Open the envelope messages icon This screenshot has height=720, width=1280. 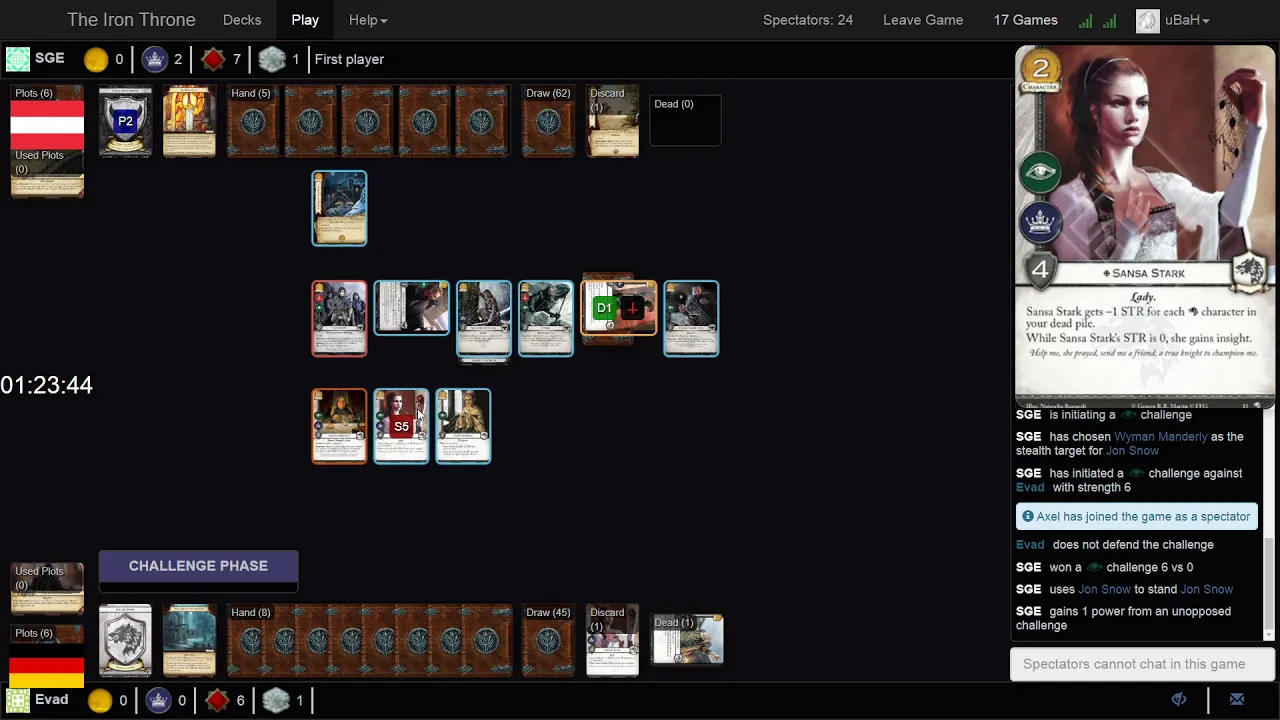(1237, 699)
